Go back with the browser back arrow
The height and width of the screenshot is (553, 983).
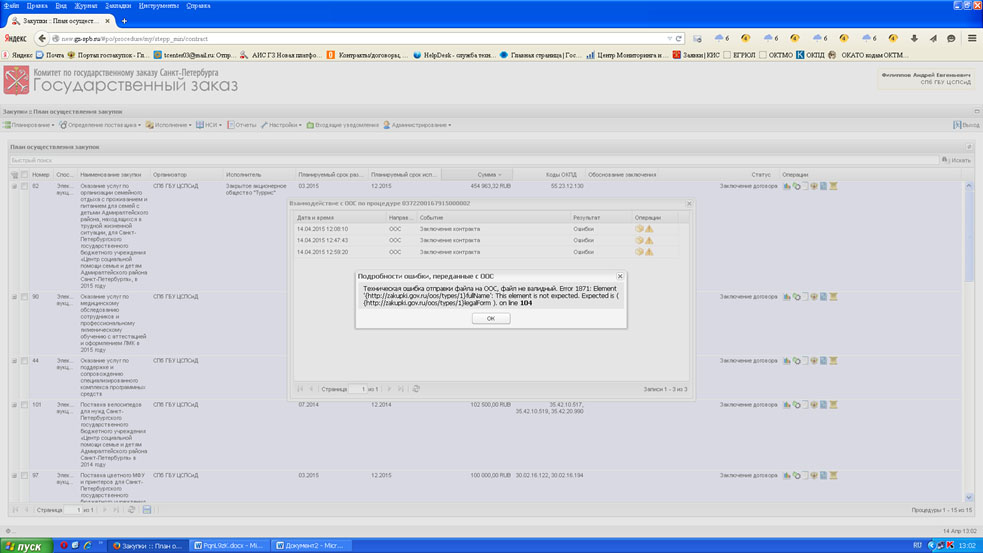coord(42,38)
